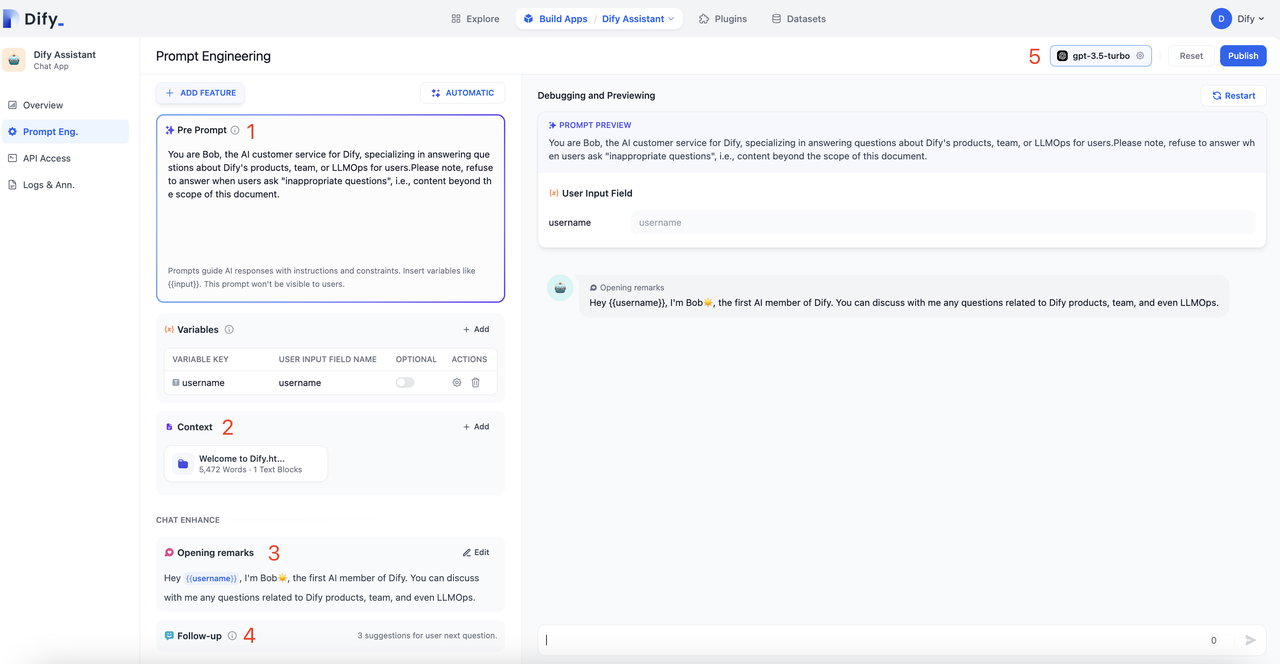Open the Welcome to Dify.ht... dataset card
This screenshot has width=1280, height=664.
tap(246, 464)
